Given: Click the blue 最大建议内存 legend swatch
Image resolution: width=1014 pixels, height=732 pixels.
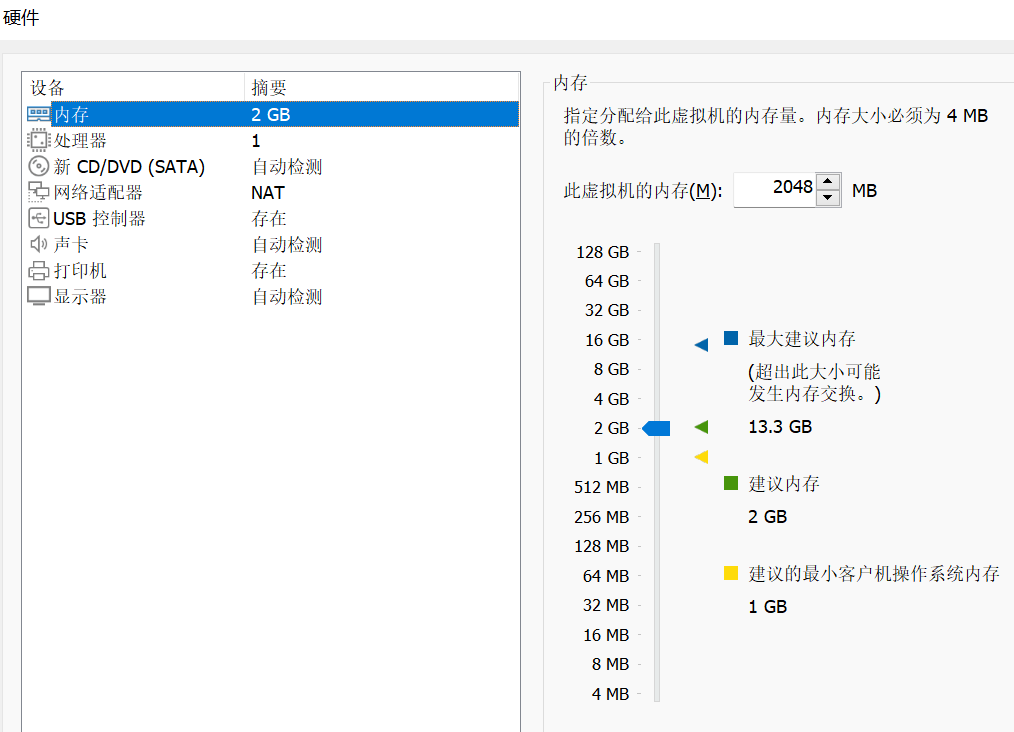Looking at the screenshot, I should pyautogui.click(x=731, y=338).
